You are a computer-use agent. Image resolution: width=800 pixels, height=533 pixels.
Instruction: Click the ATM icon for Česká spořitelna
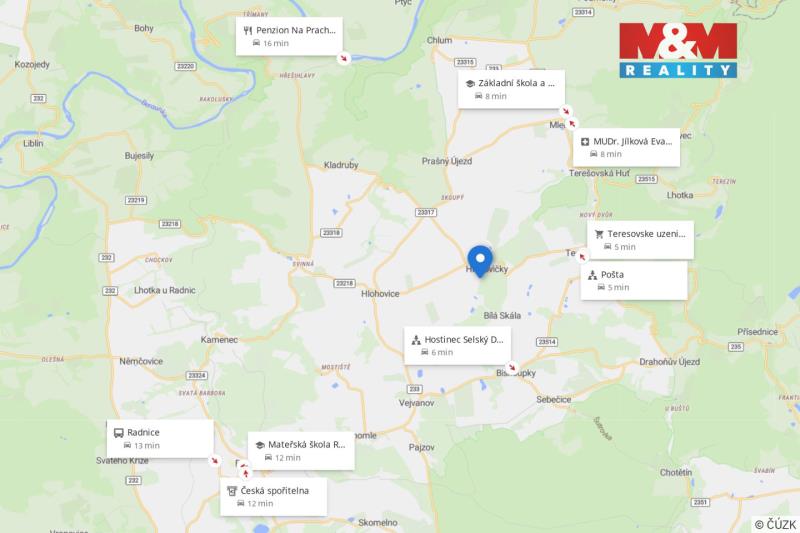tap(232, 491)
